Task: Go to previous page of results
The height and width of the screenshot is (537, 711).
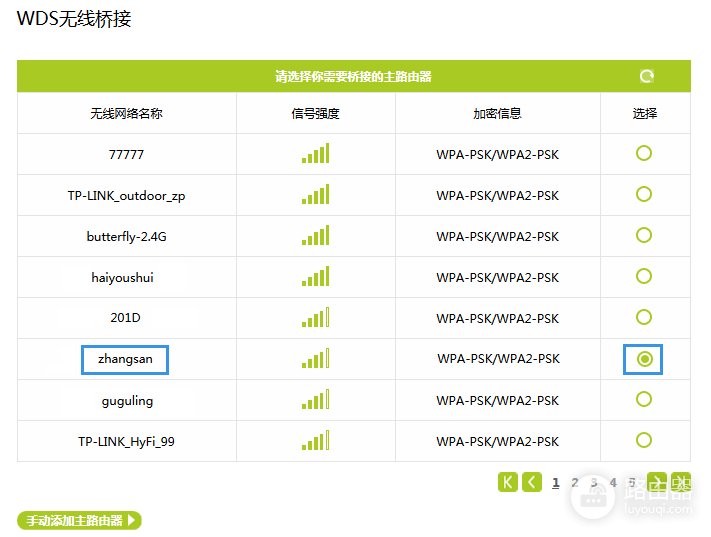Action: coord(532,482)
